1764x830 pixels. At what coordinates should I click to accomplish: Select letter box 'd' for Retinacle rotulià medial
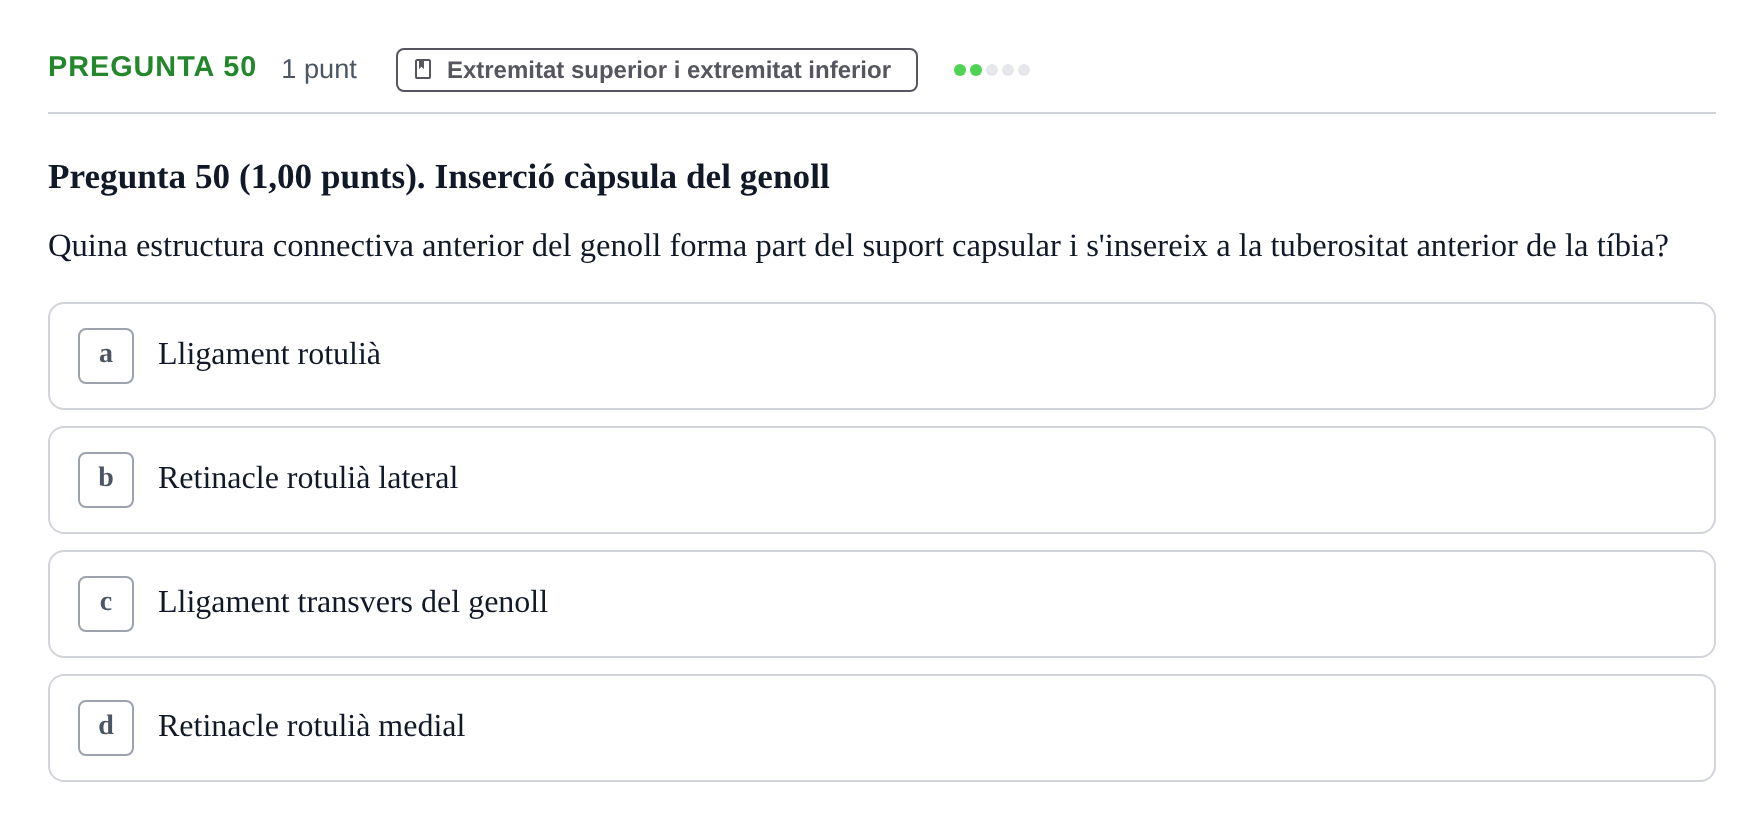click(106, 728)
